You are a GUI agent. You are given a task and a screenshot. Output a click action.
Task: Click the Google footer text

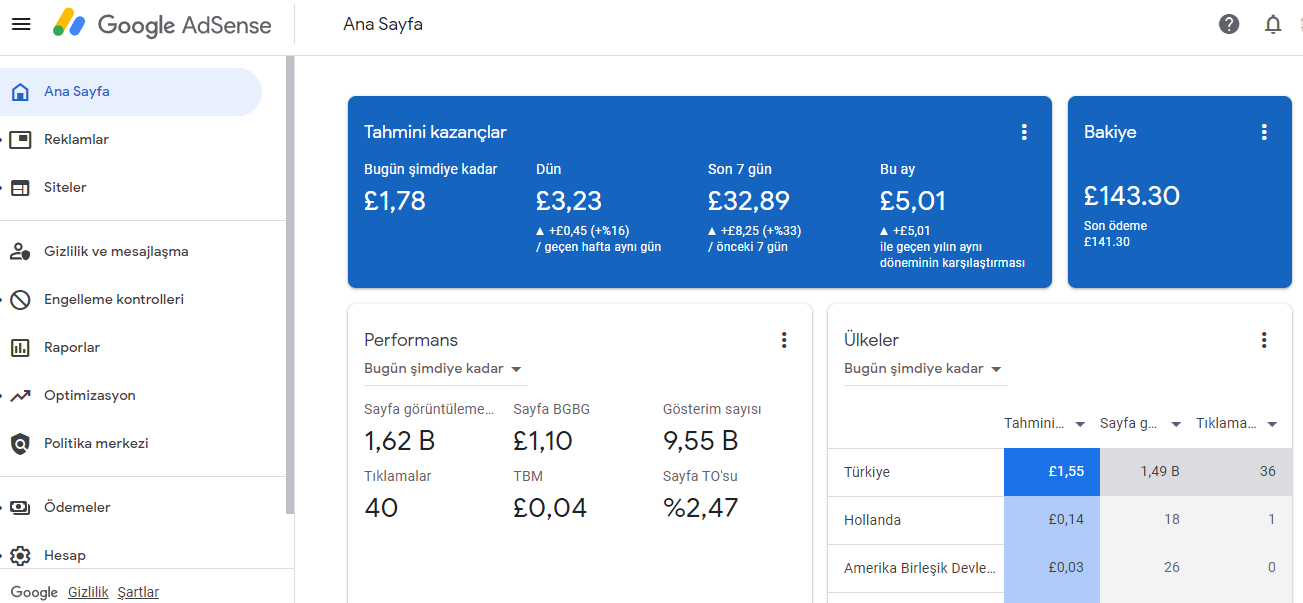point(34,592)
